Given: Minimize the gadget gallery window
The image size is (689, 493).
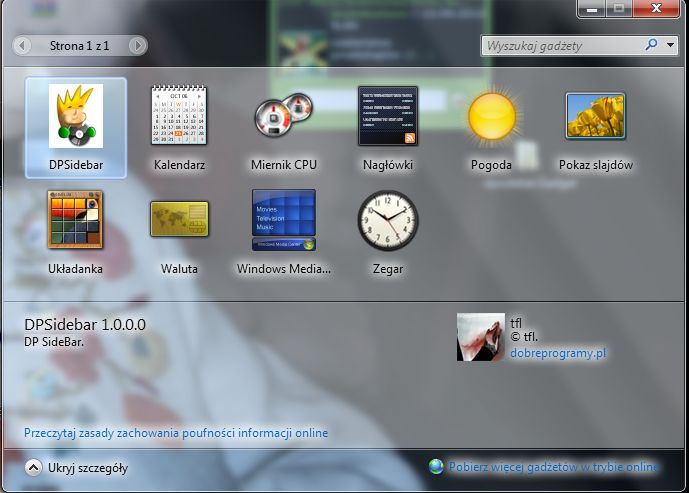Looking at the screenshot, I should point(592,8).
